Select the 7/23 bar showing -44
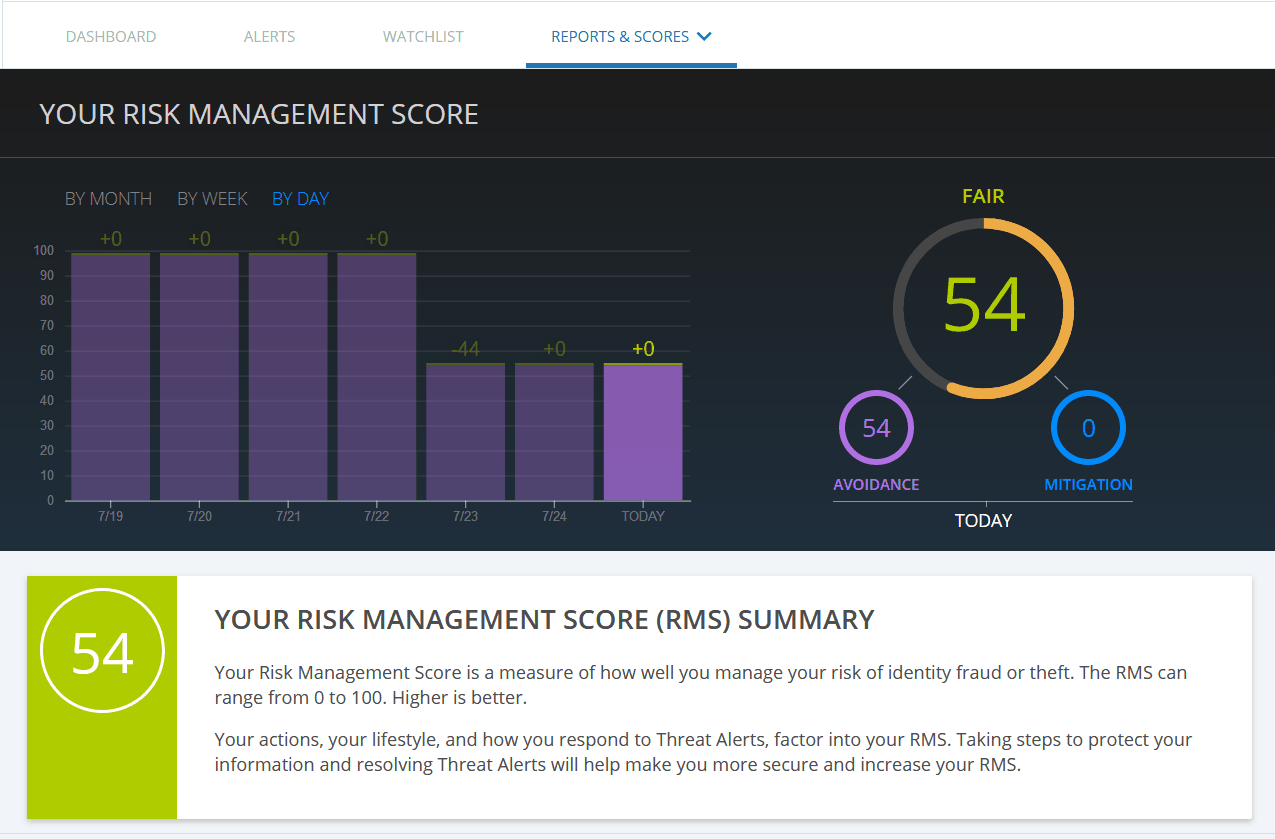 click(465, 431)
